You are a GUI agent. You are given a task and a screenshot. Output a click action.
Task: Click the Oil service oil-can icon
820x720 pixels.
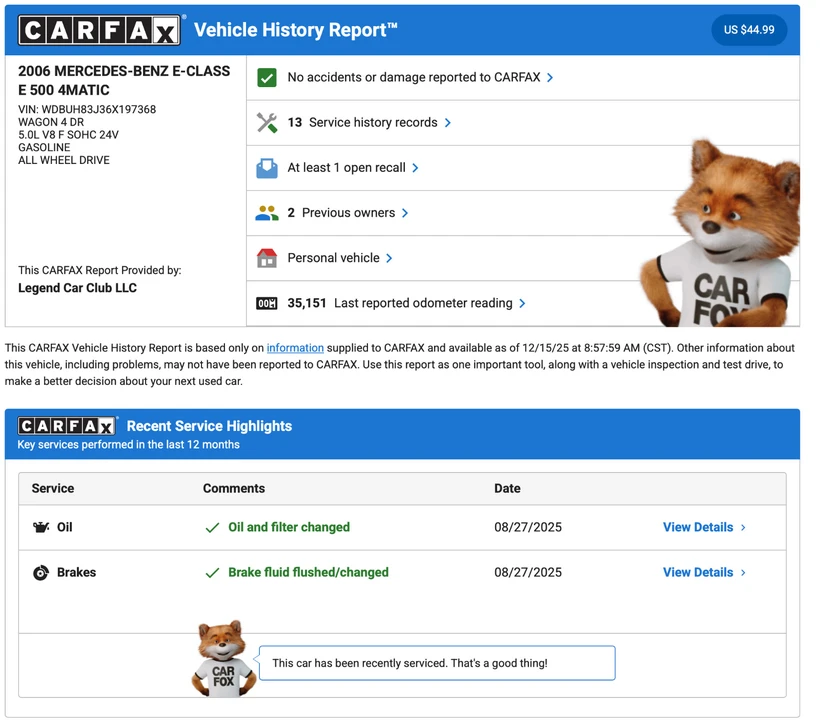[x=41, y=527]
